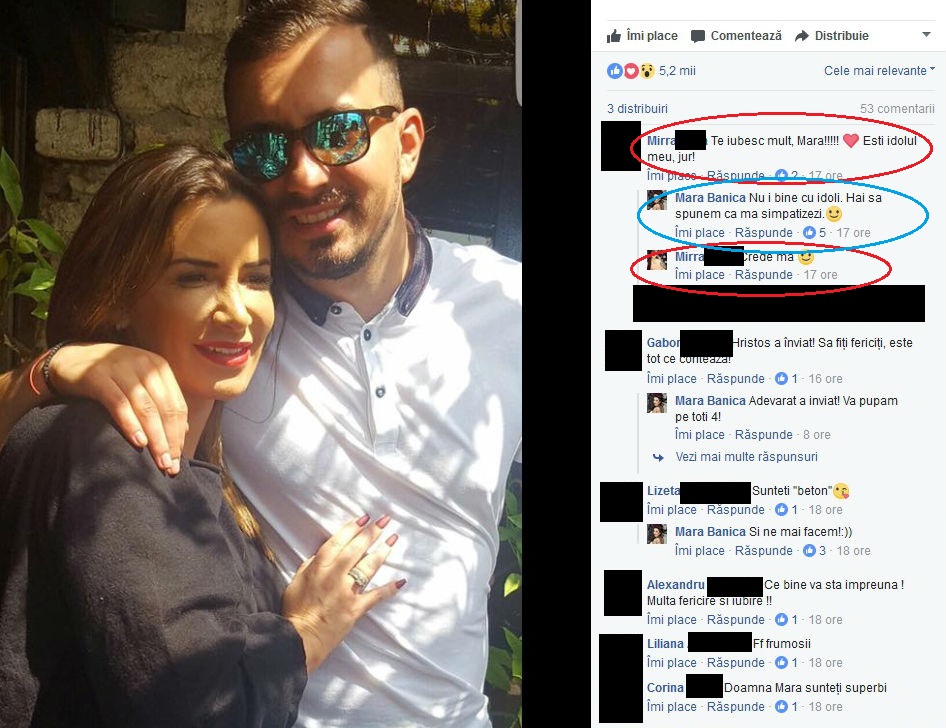Expand Vezi mai multe răspunsuri replies
This screenshot has height=728, width=946.
click(746, 457)
